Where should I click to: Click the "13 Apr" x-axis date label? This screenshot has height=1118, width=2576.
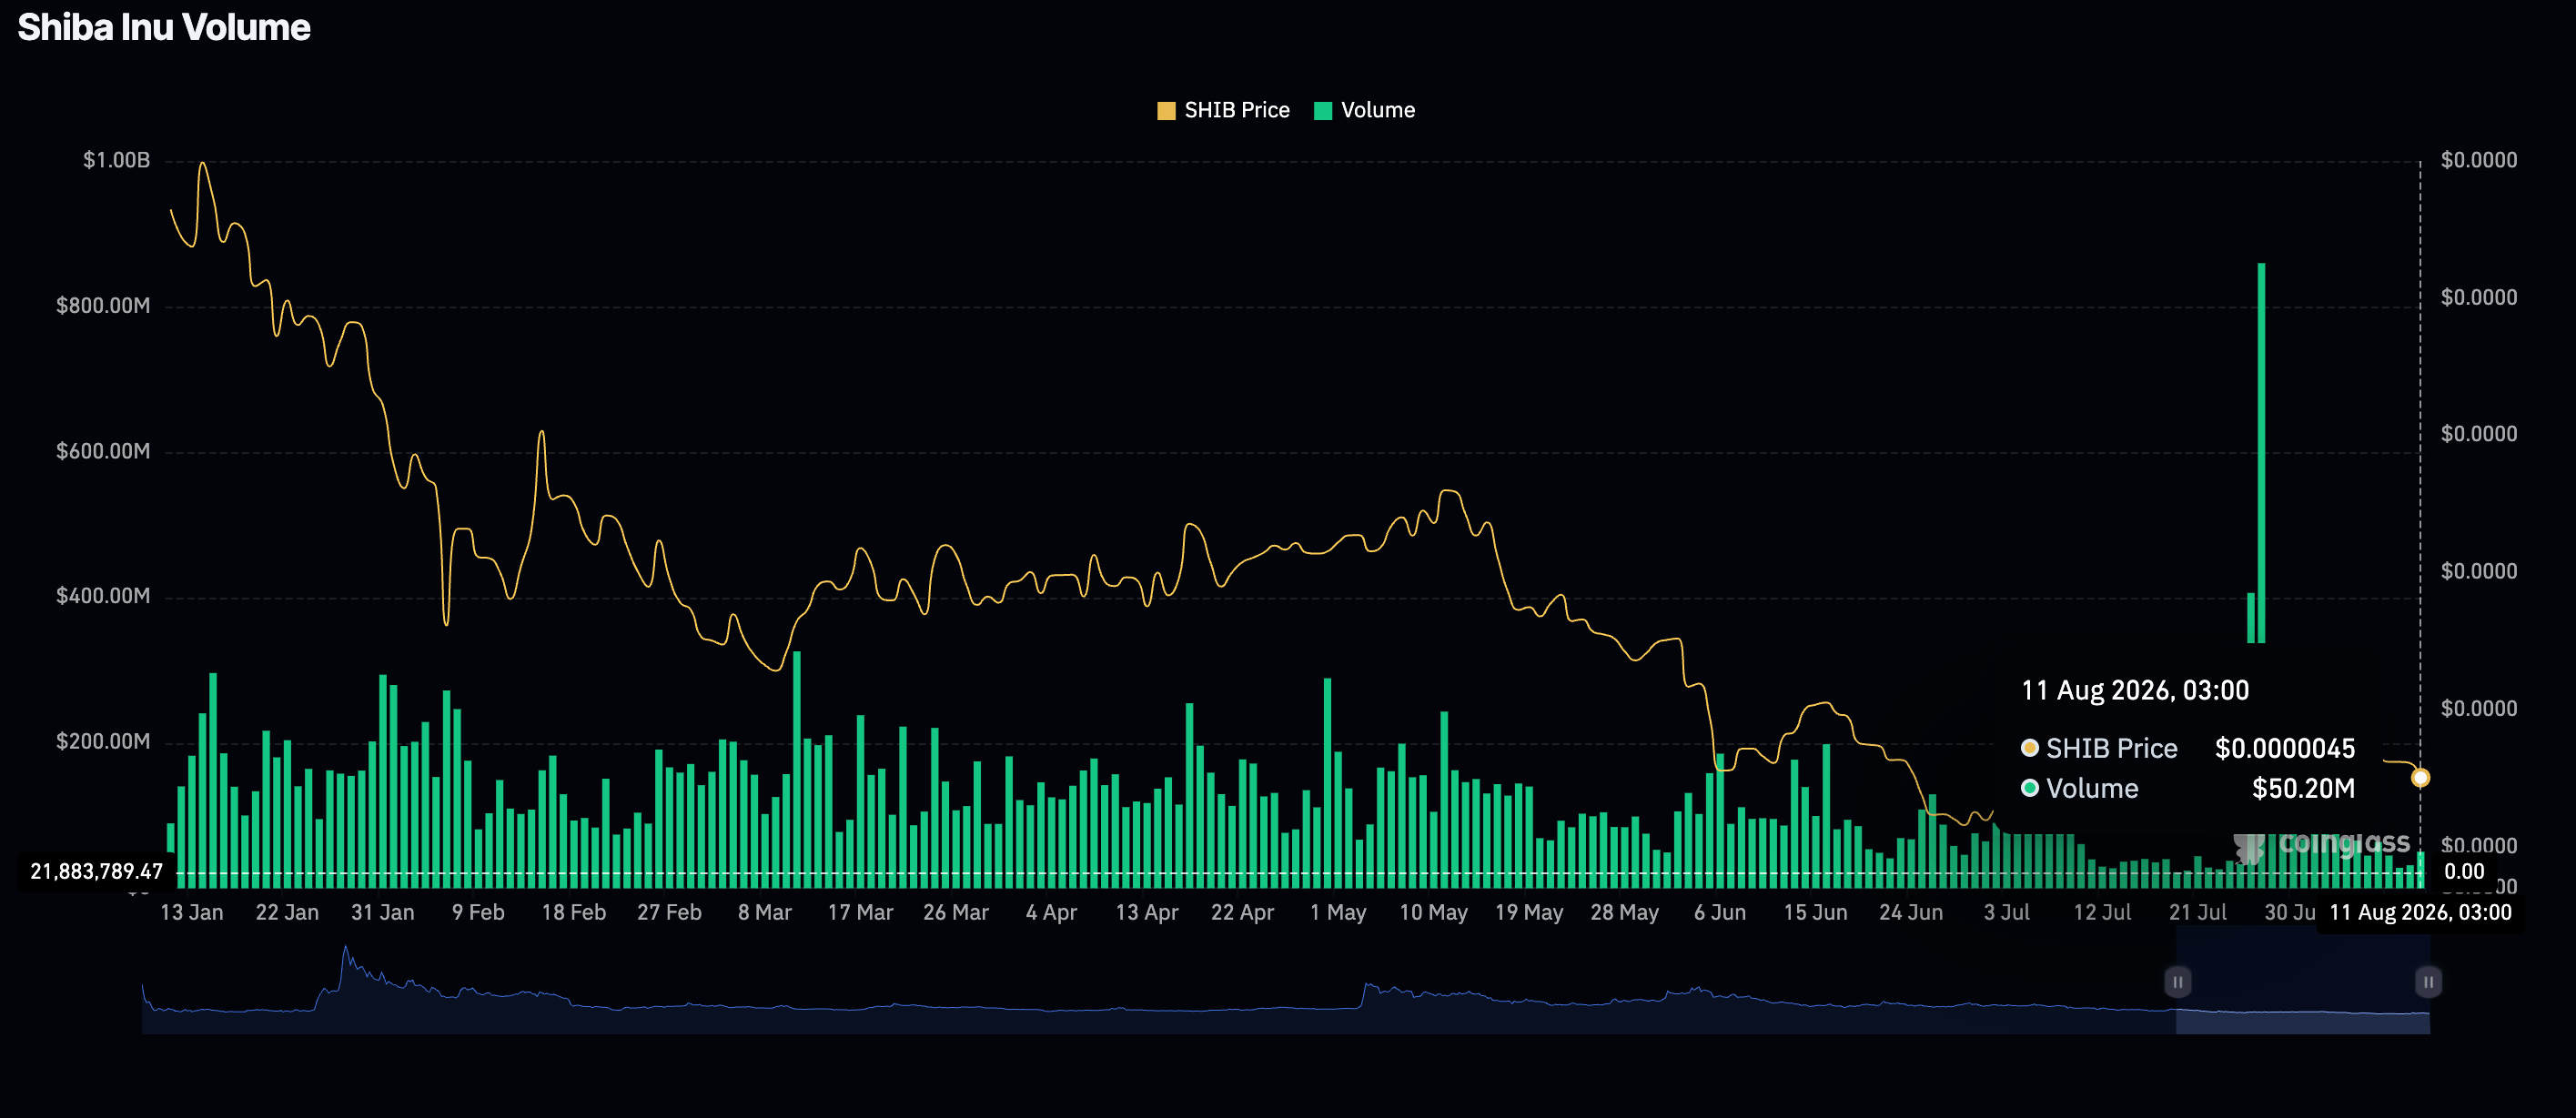1147,912
